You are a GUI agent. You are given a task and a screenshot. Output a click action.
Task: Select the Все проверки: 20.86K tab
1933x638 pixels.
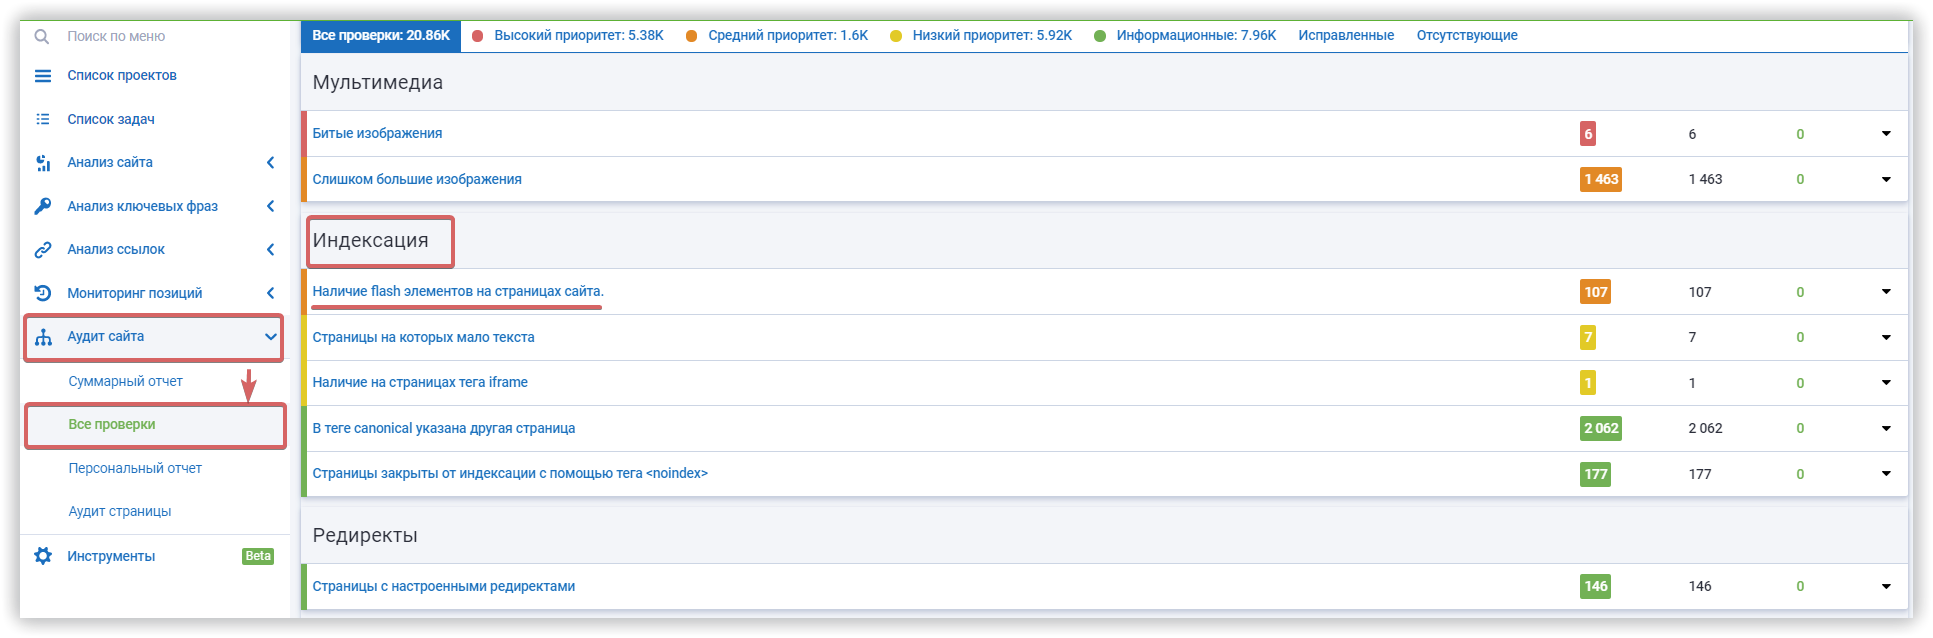tap(381, 36)
